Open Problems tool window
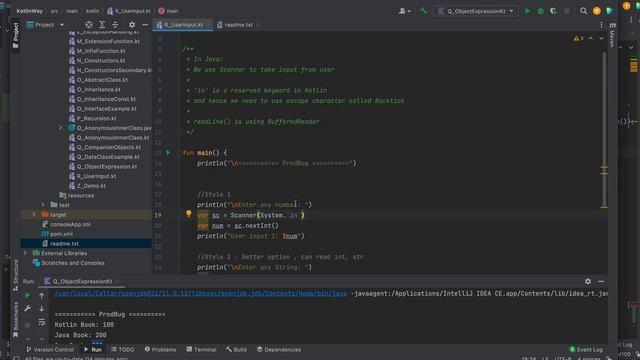Viewport: 640px width, 360px height. (x=160, y=349)
